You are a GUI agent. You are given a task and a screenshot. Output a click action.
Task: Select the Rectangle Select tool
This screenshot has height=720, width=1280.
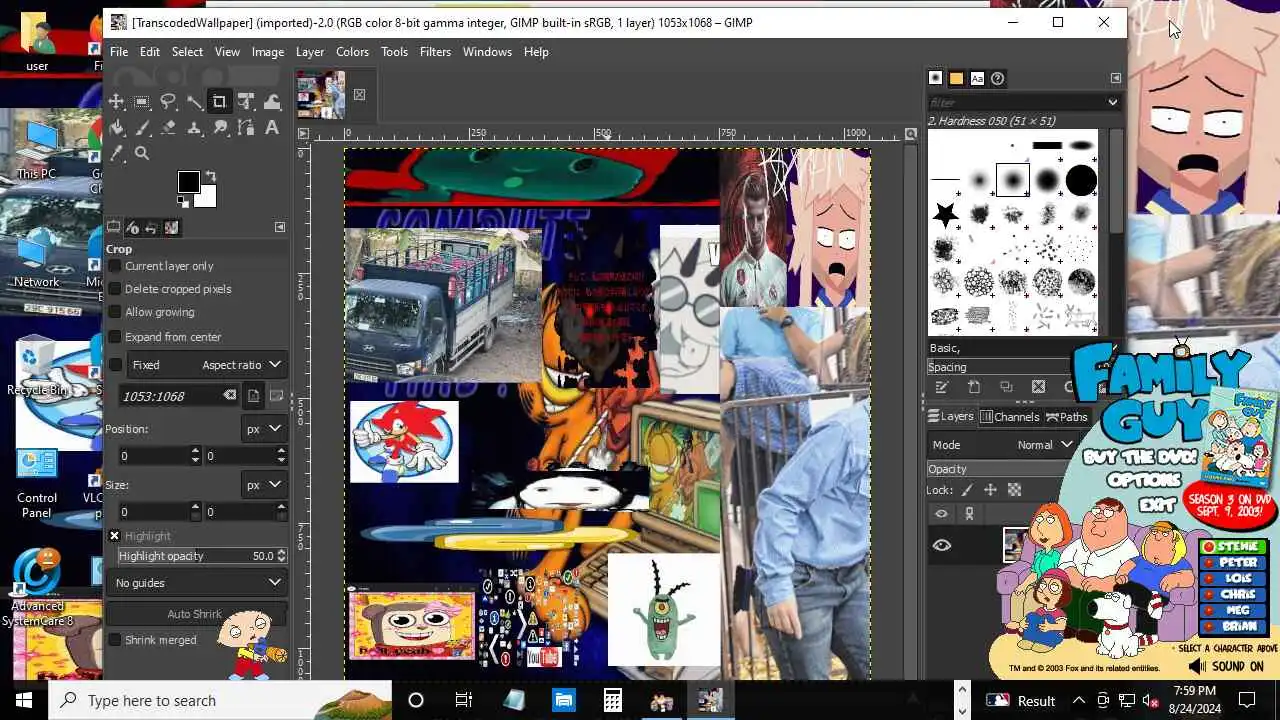pos(142,102)
